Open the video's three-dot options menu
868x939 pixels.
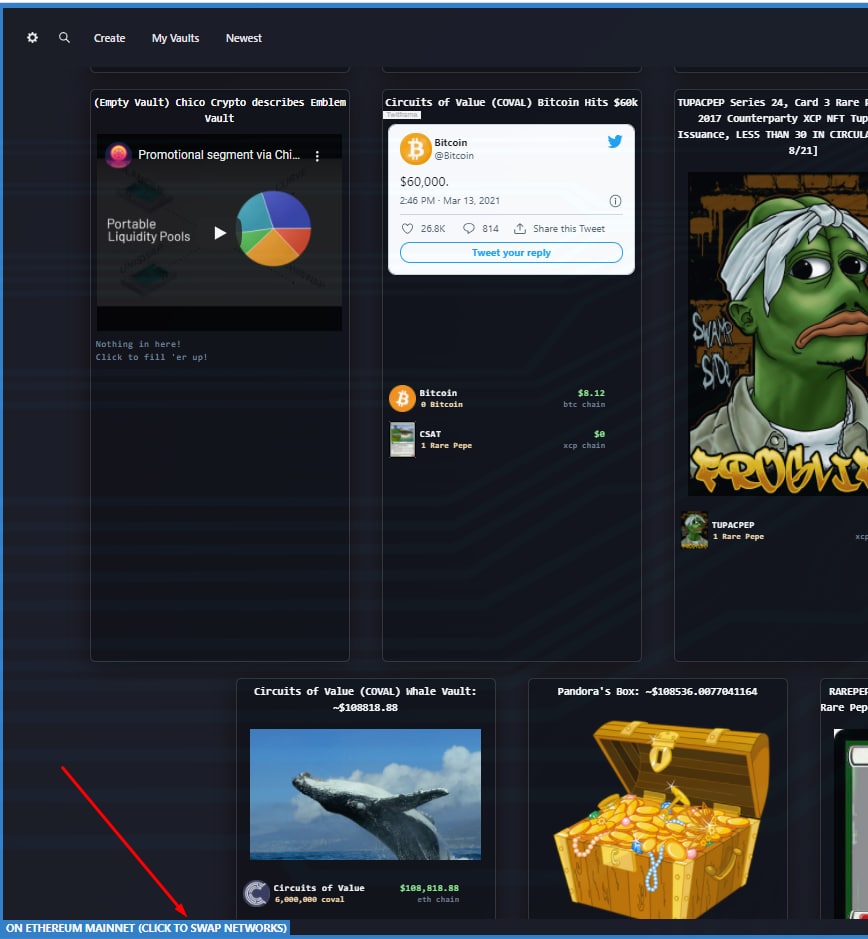pyautogui.click(x=317, y=156)
